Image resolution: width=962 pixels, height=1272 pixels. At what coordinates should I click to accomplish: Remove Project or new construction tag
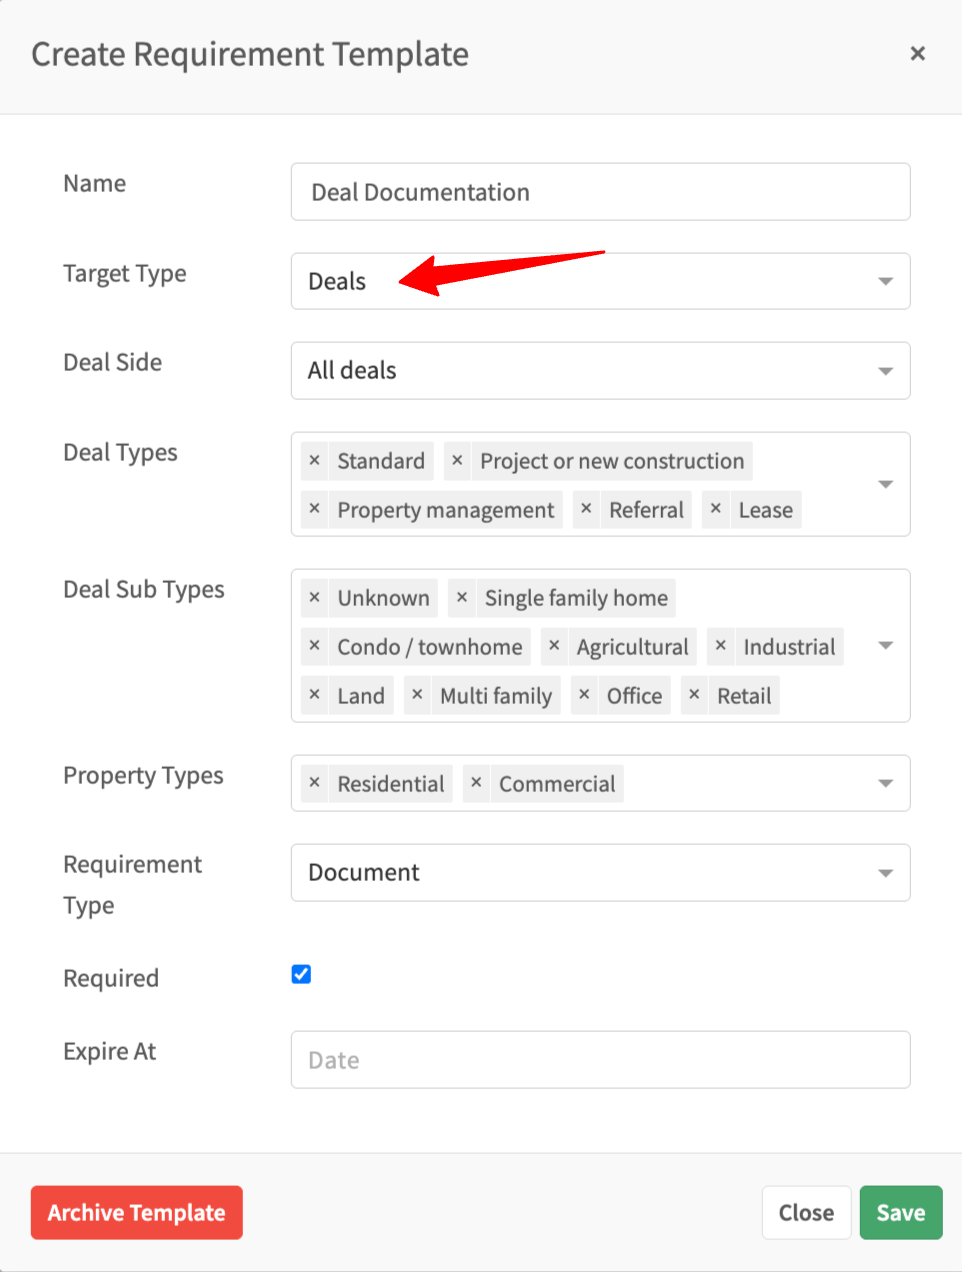(457, 461)
